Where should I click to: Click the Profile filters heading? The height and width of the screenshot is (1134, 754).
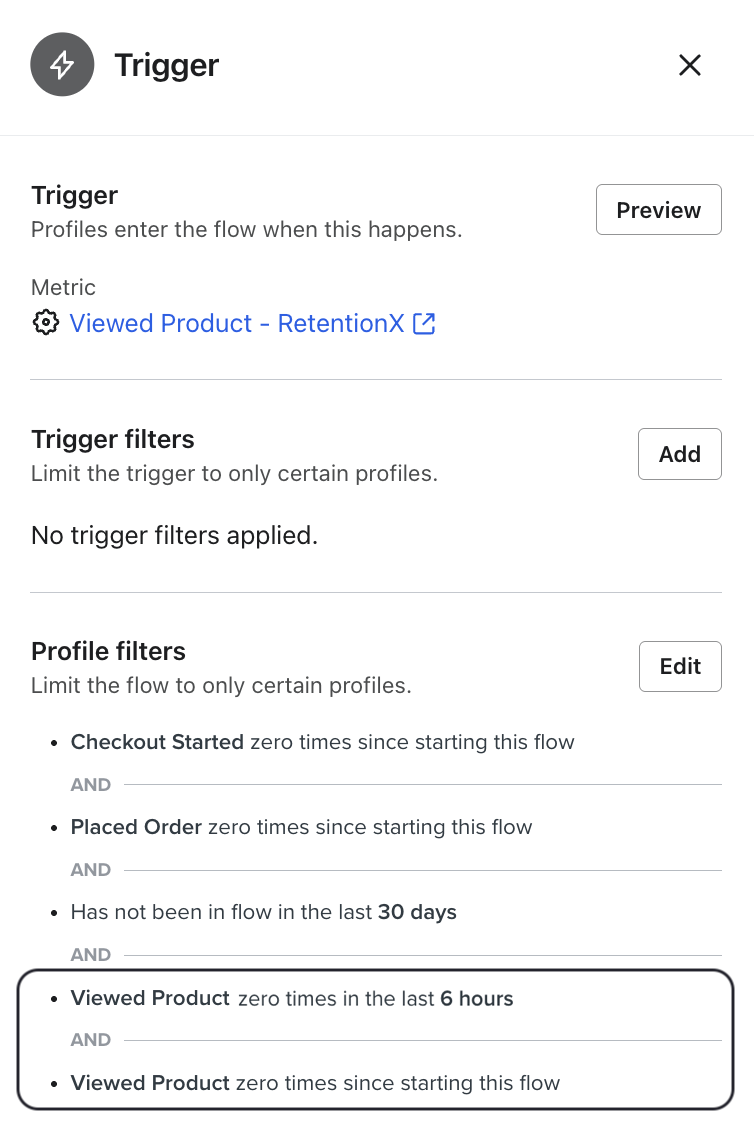tap(108, 651)
